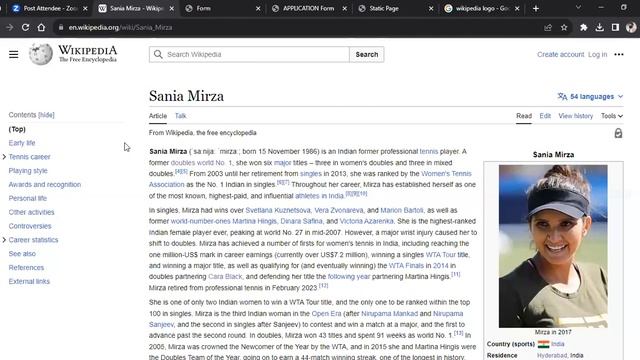The height and width of the screenshot is (360, 640).
Task: Jump to References in contents
Action: 26,267
